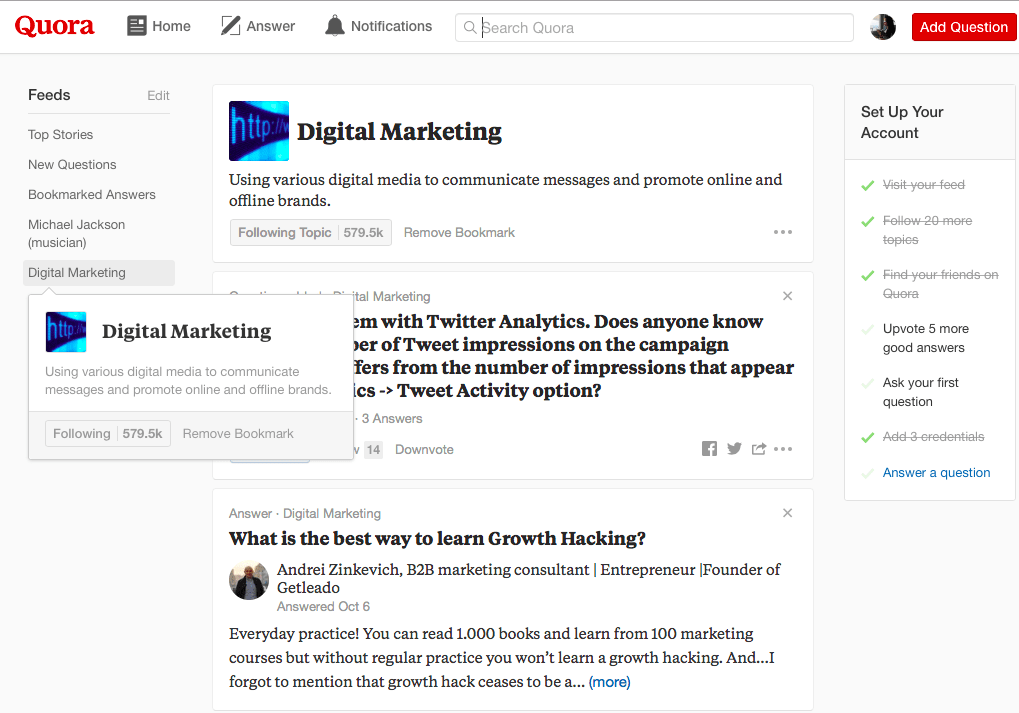Click the Ask your first question item
This screenshot has height=713, width=1019.
tap(920, 392)
